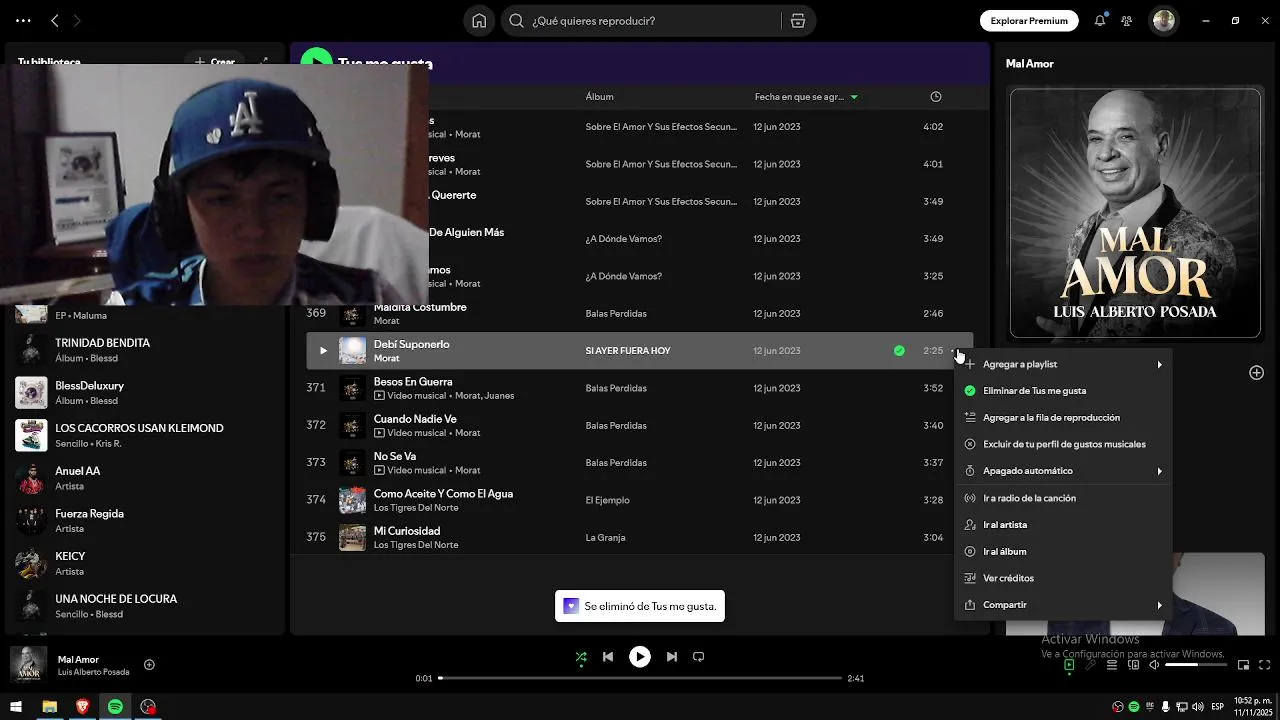Expand Compartir submenu
The height and width of the screenshot is (720, 1280).
[1063, 605]
